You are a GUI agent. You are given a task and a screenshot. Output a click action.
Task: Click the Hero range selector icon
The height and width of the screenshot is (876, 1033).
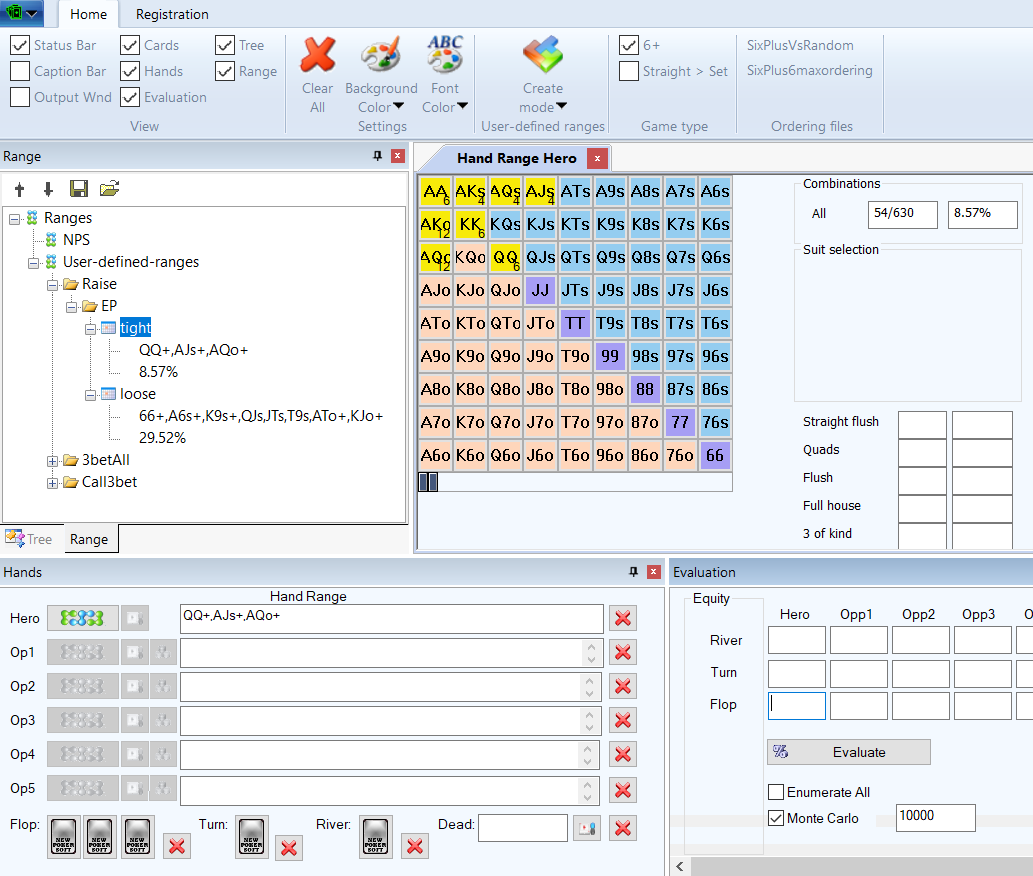tap(82, 618)
